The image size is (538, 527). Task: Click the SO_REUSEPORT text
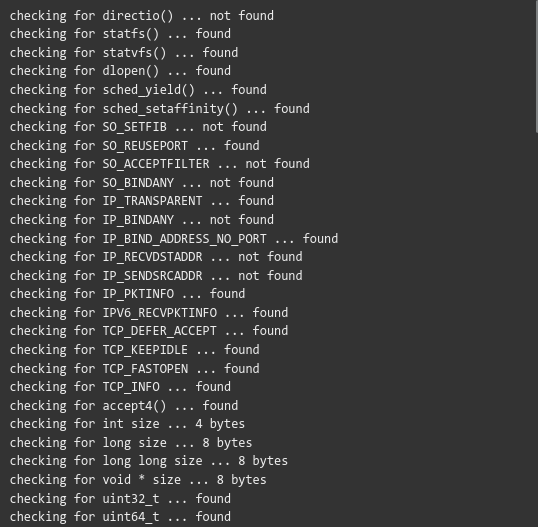click(x=145, y=146)
